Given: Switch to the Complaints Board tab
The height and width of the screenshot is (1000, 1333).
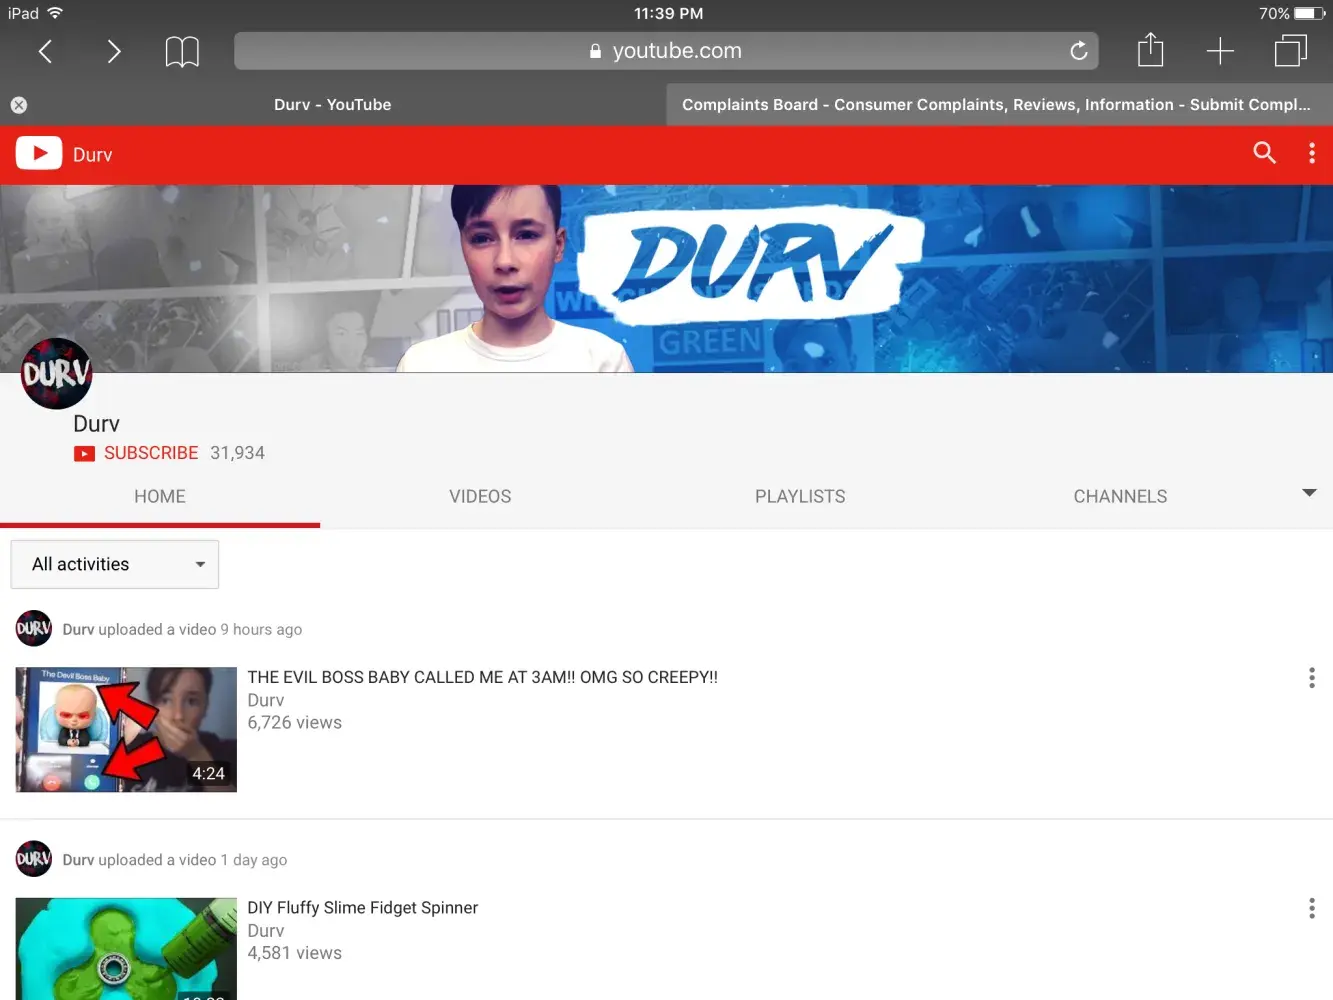Looking at the screenshot, I should pos(1000,105).
